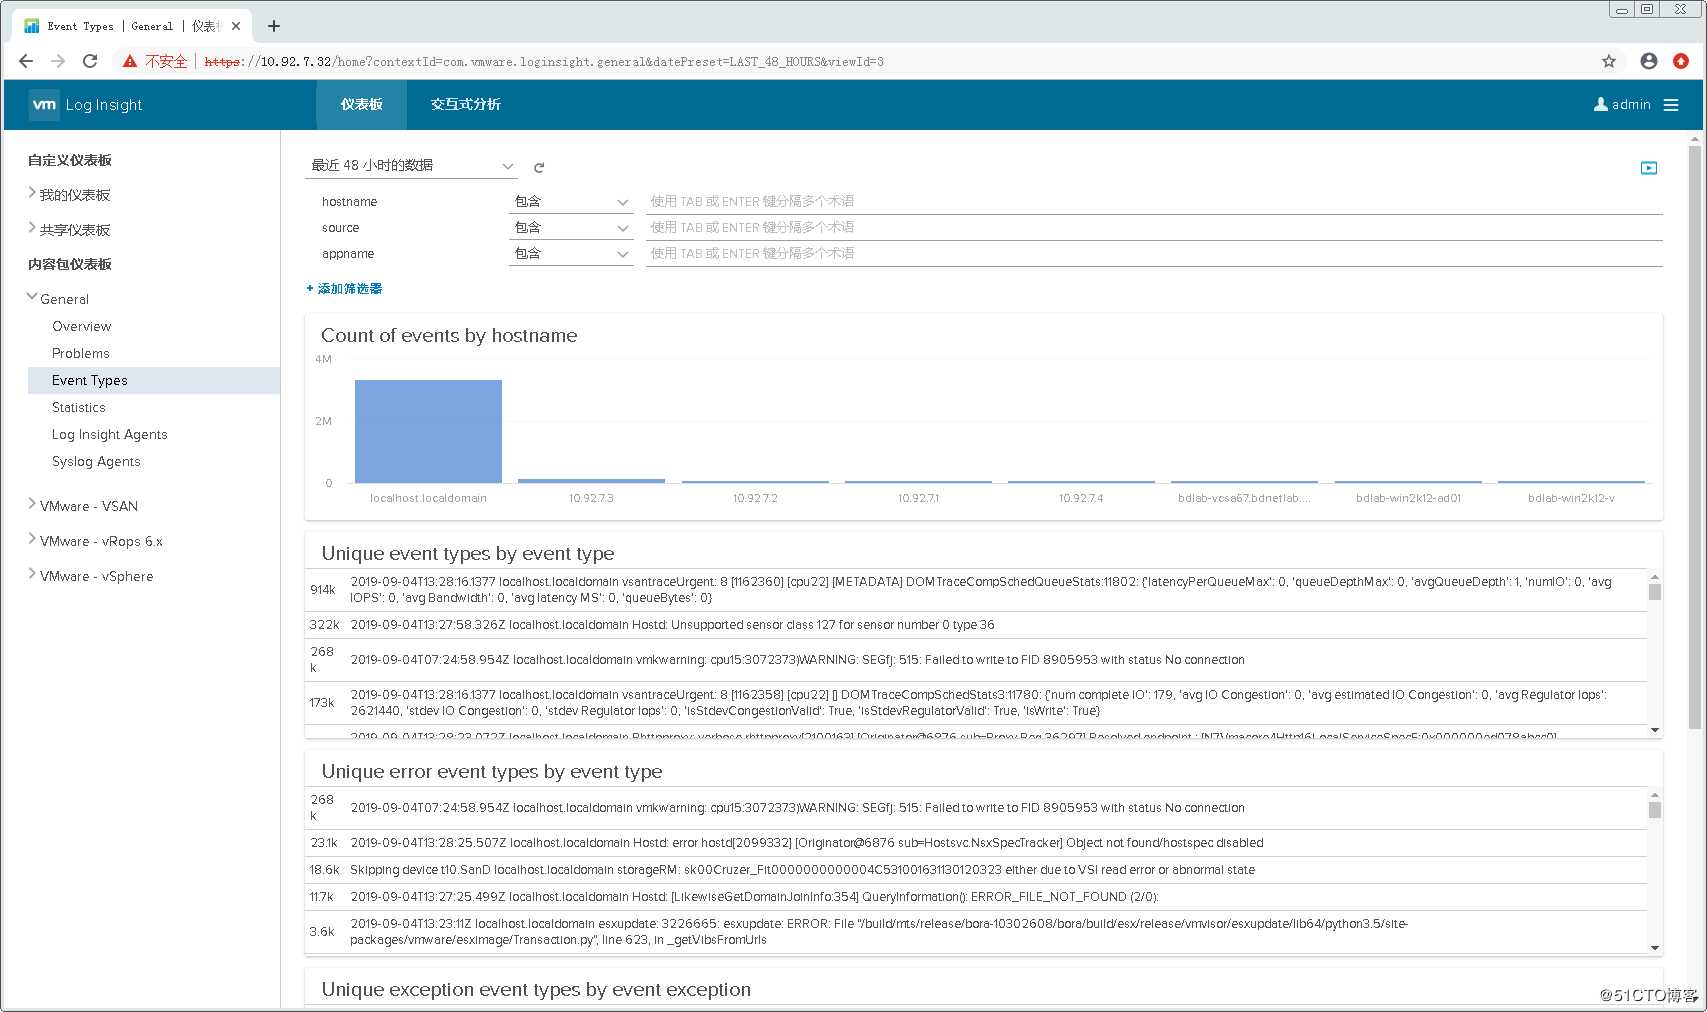Open appname filter operator dropdown
1707x1012 pixels.
click(571, 253)
